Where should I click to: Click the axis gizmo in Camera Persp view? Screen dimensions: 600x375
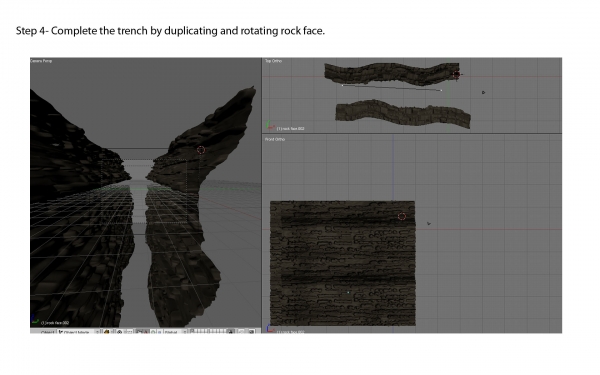click(x=34, y=320)
